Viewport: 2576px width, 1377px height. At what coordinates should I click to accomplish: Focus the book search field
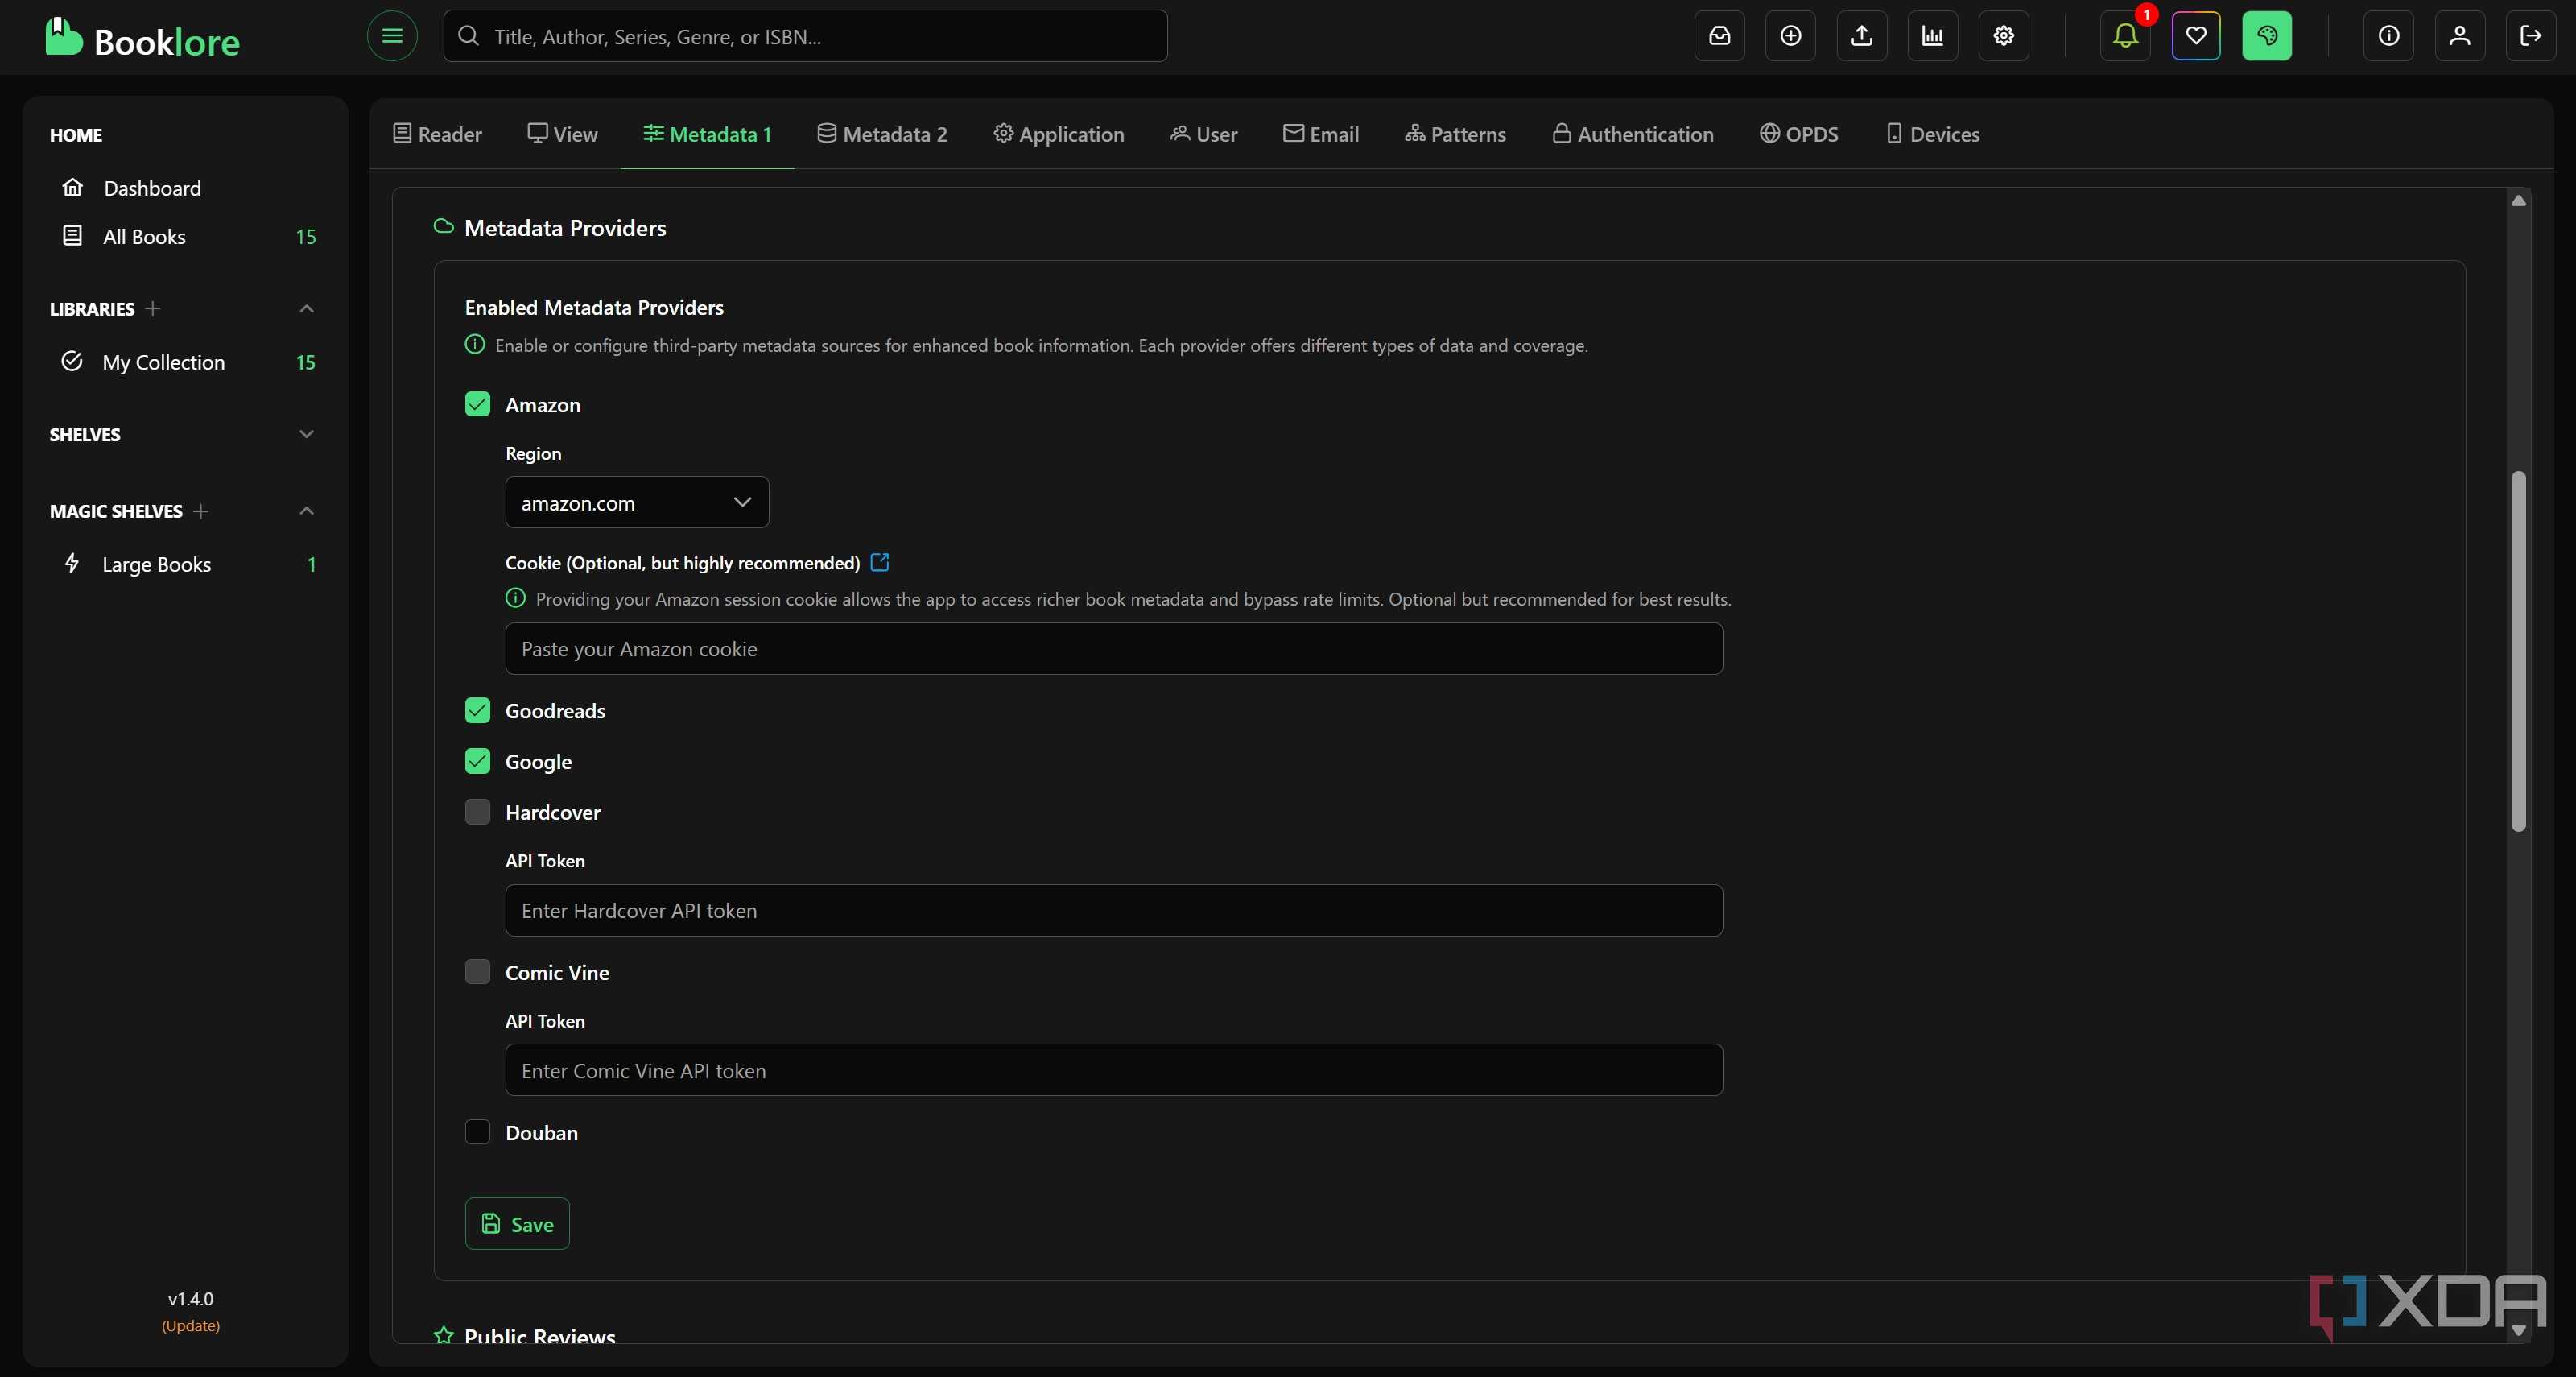coord(805,36)
